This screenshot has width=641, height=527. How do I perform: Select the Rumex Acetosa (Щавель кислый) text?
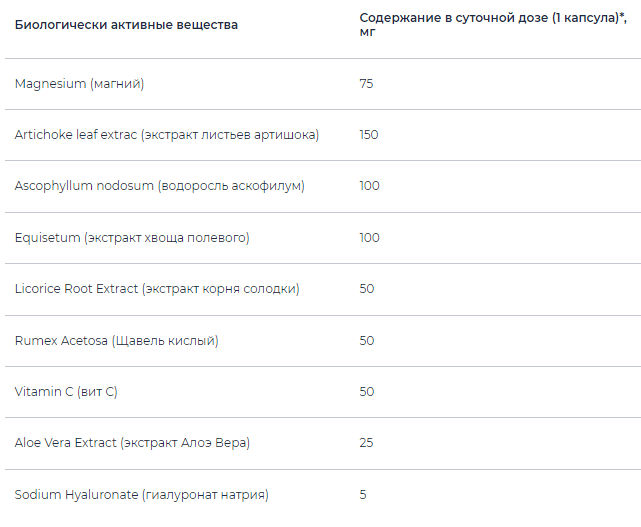116,341
